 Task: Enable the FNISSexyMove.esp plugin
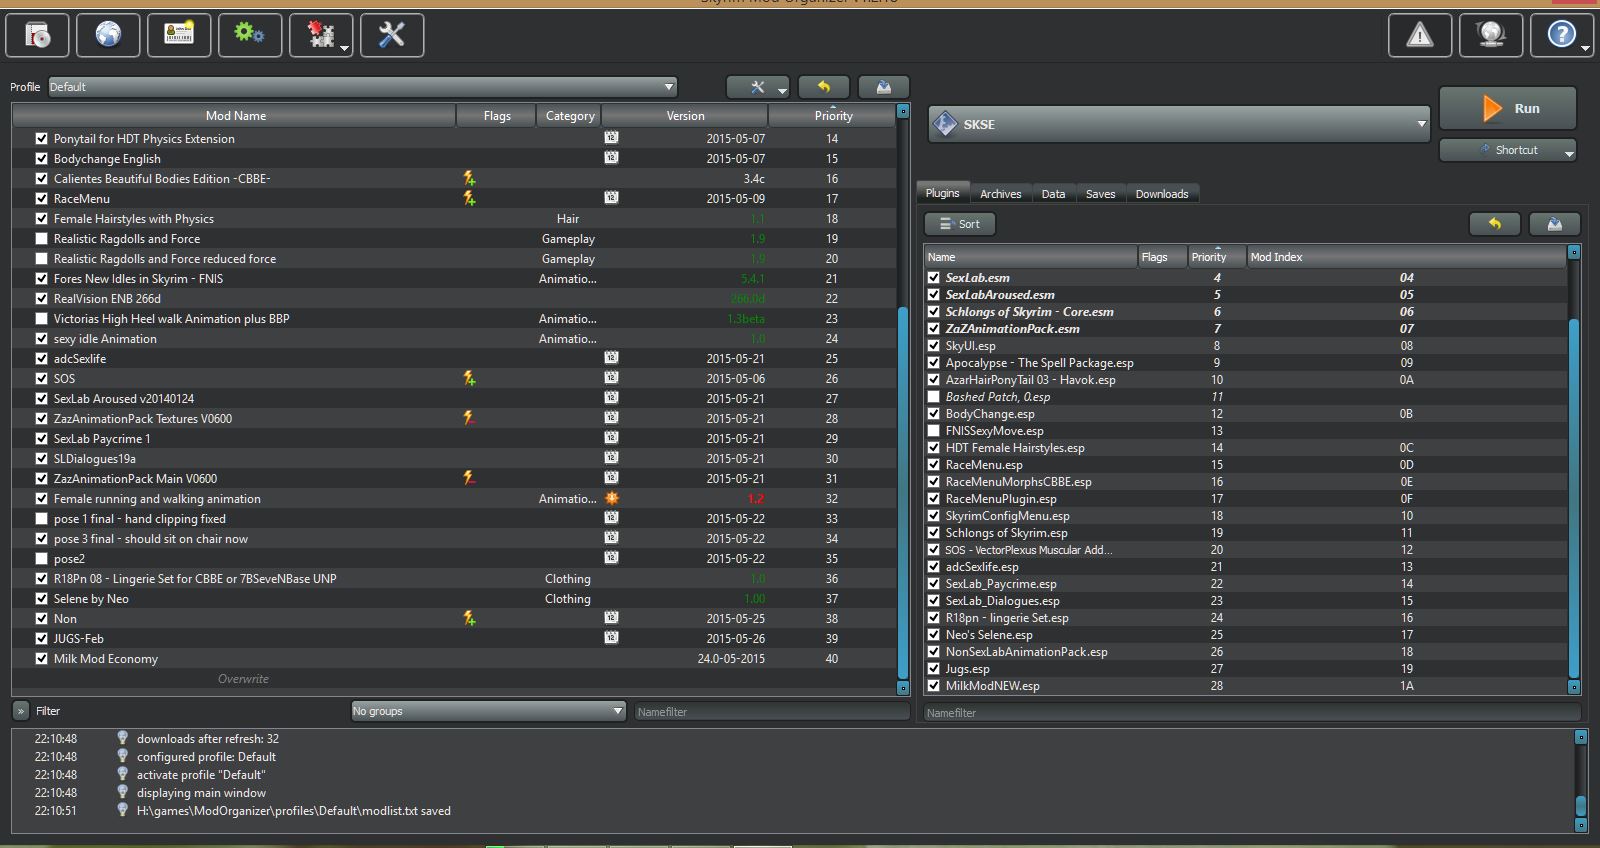[x=933, y=431]
